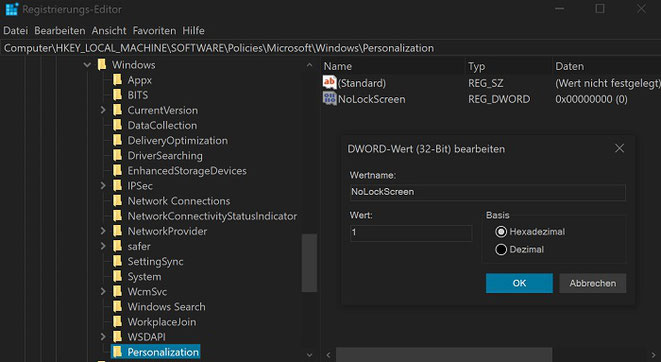
Task: Click the IPSec folder icon
Action: (118, 185)
